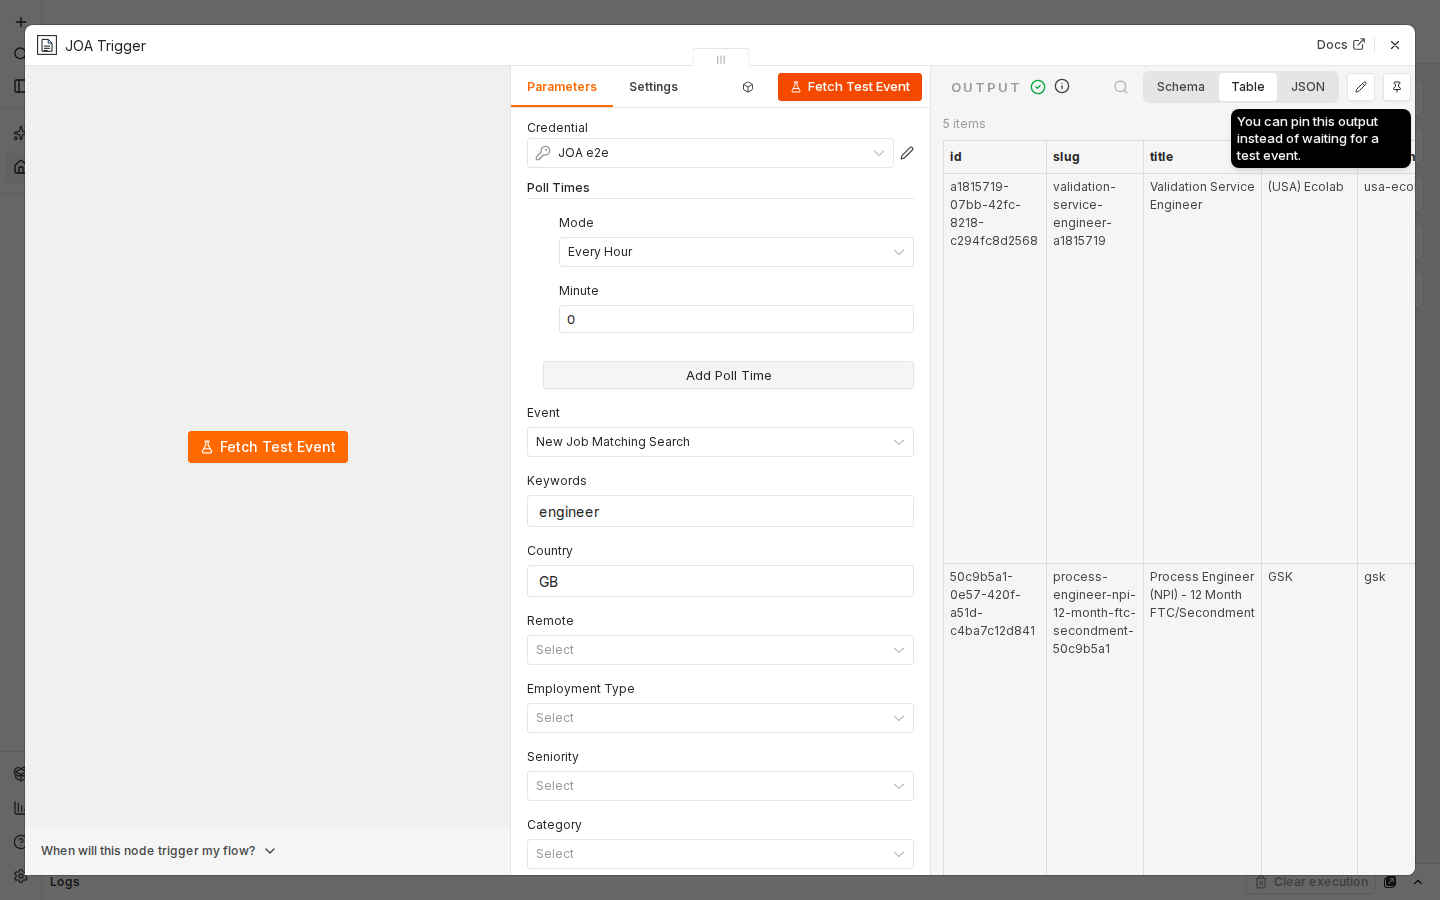The width and height of the screenshot is (1440, 900).
Task: Click the pin output icon
Action: click(1397, 87)
